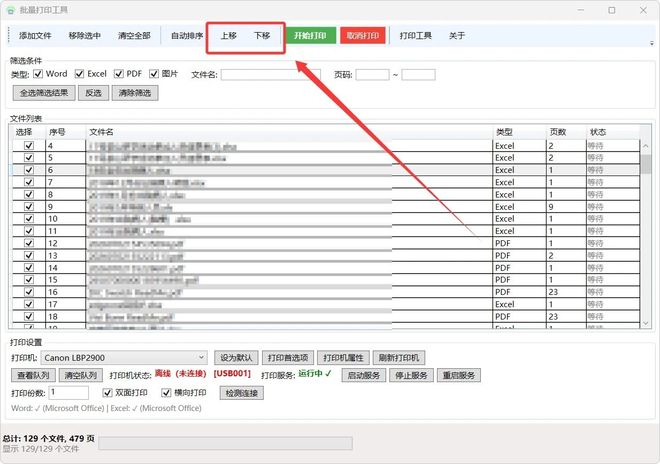Screen dimensions: 660x464
Task: Click the 全选筛选结果 button
Action: pyautogui.click(x=44, y=93)
